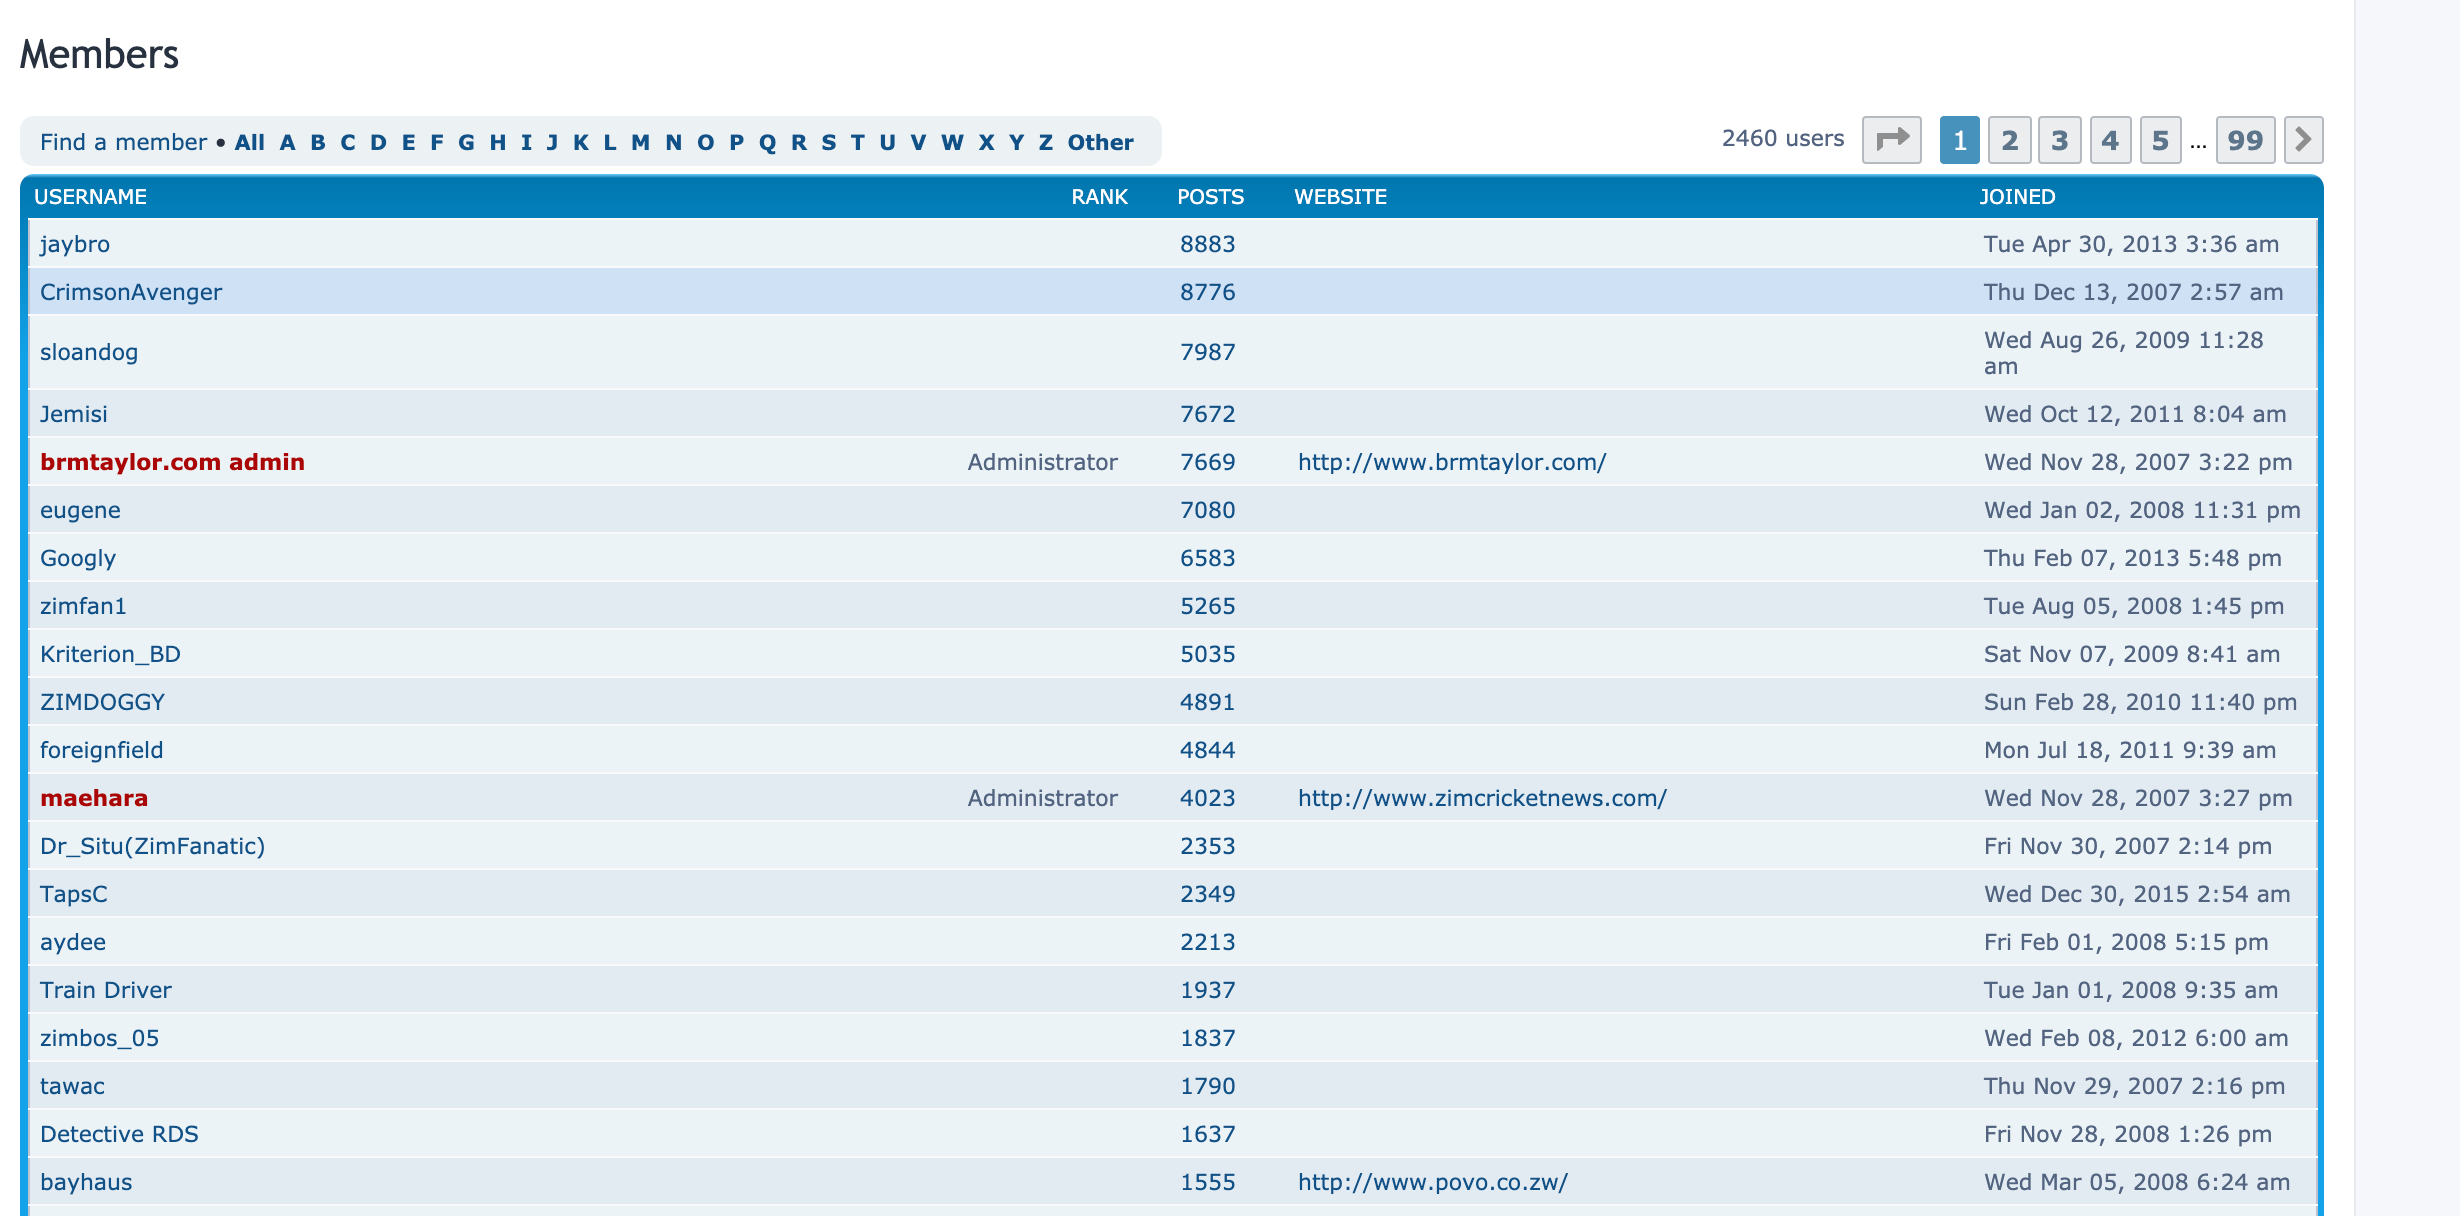Select page 2 of members list
This screenshot has height=1216, width=2460.
coord(2009,140)
